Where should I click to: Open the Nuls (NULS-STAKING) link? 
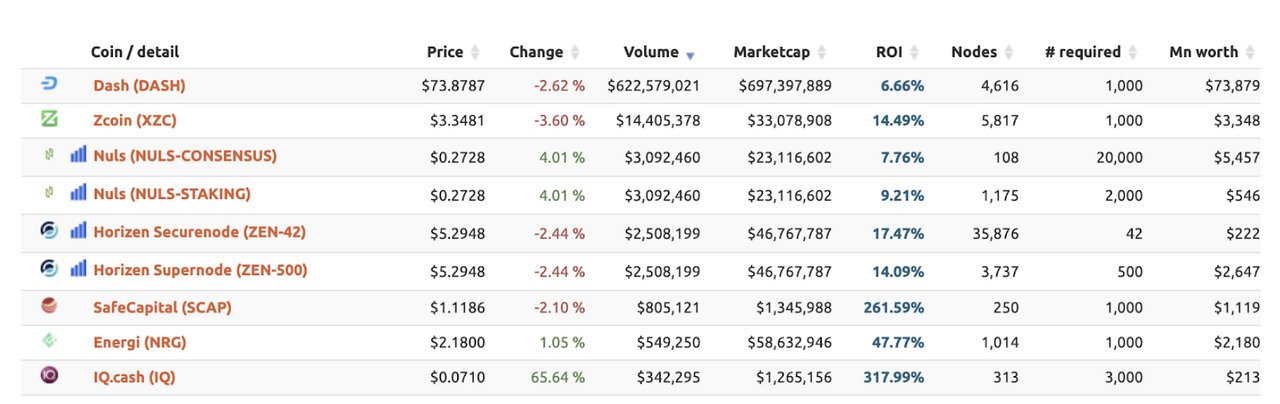coord(172,193)
